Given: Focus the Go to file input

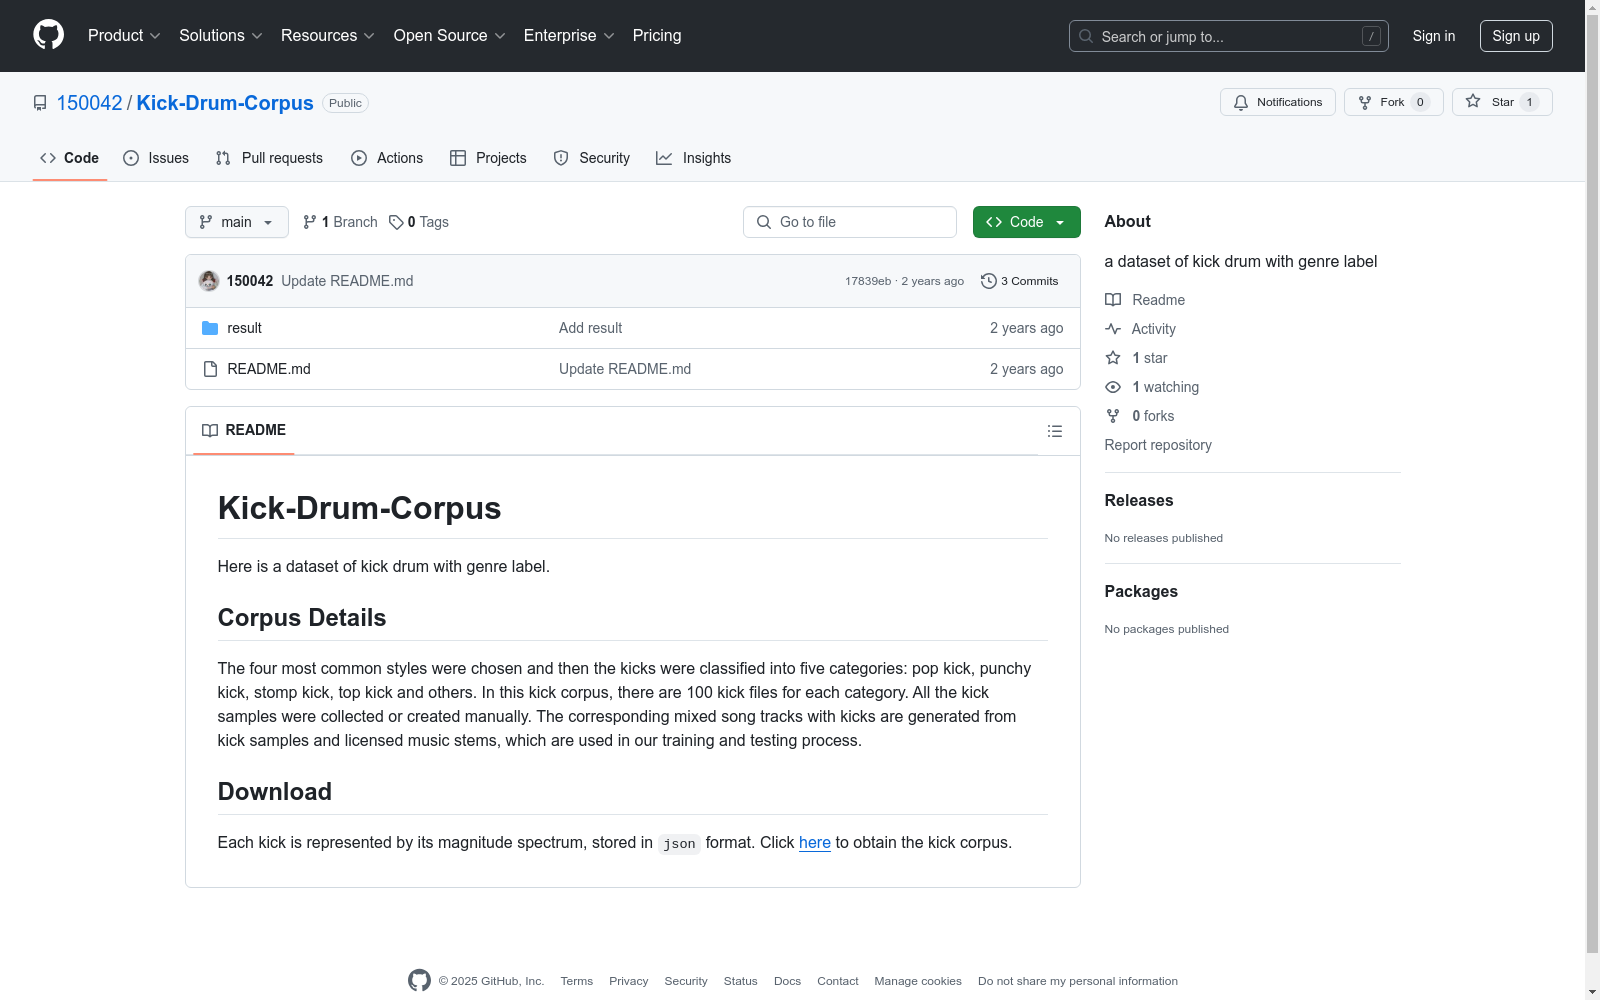Looking at the screenshot, I should tap(850, 222).
